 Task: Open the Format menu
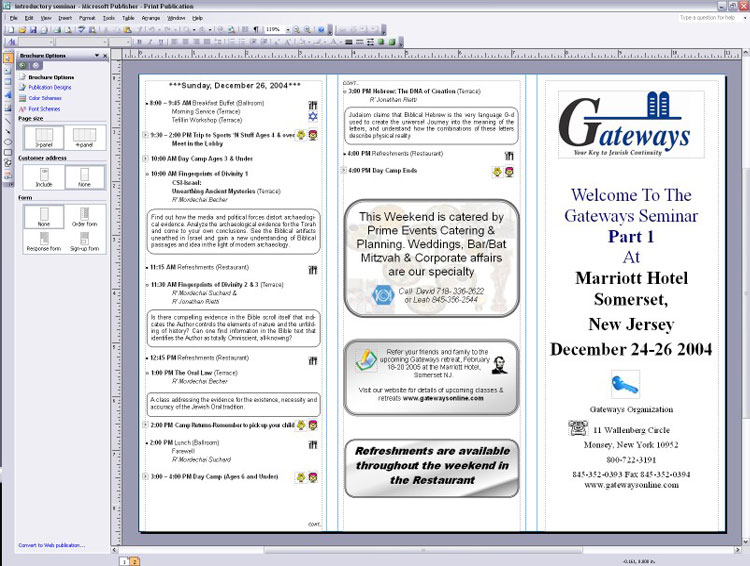tap(87, 18)
